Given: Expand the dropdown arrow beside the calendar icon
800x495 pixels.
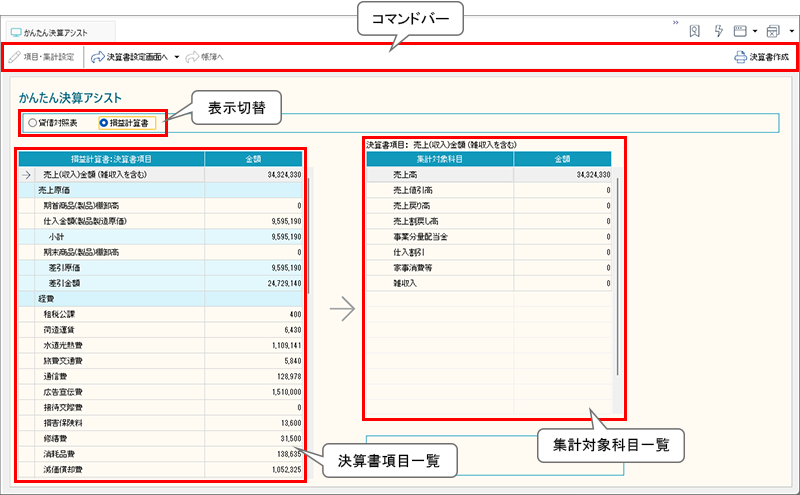Looking at the screenshot, I should coord(791,31).
